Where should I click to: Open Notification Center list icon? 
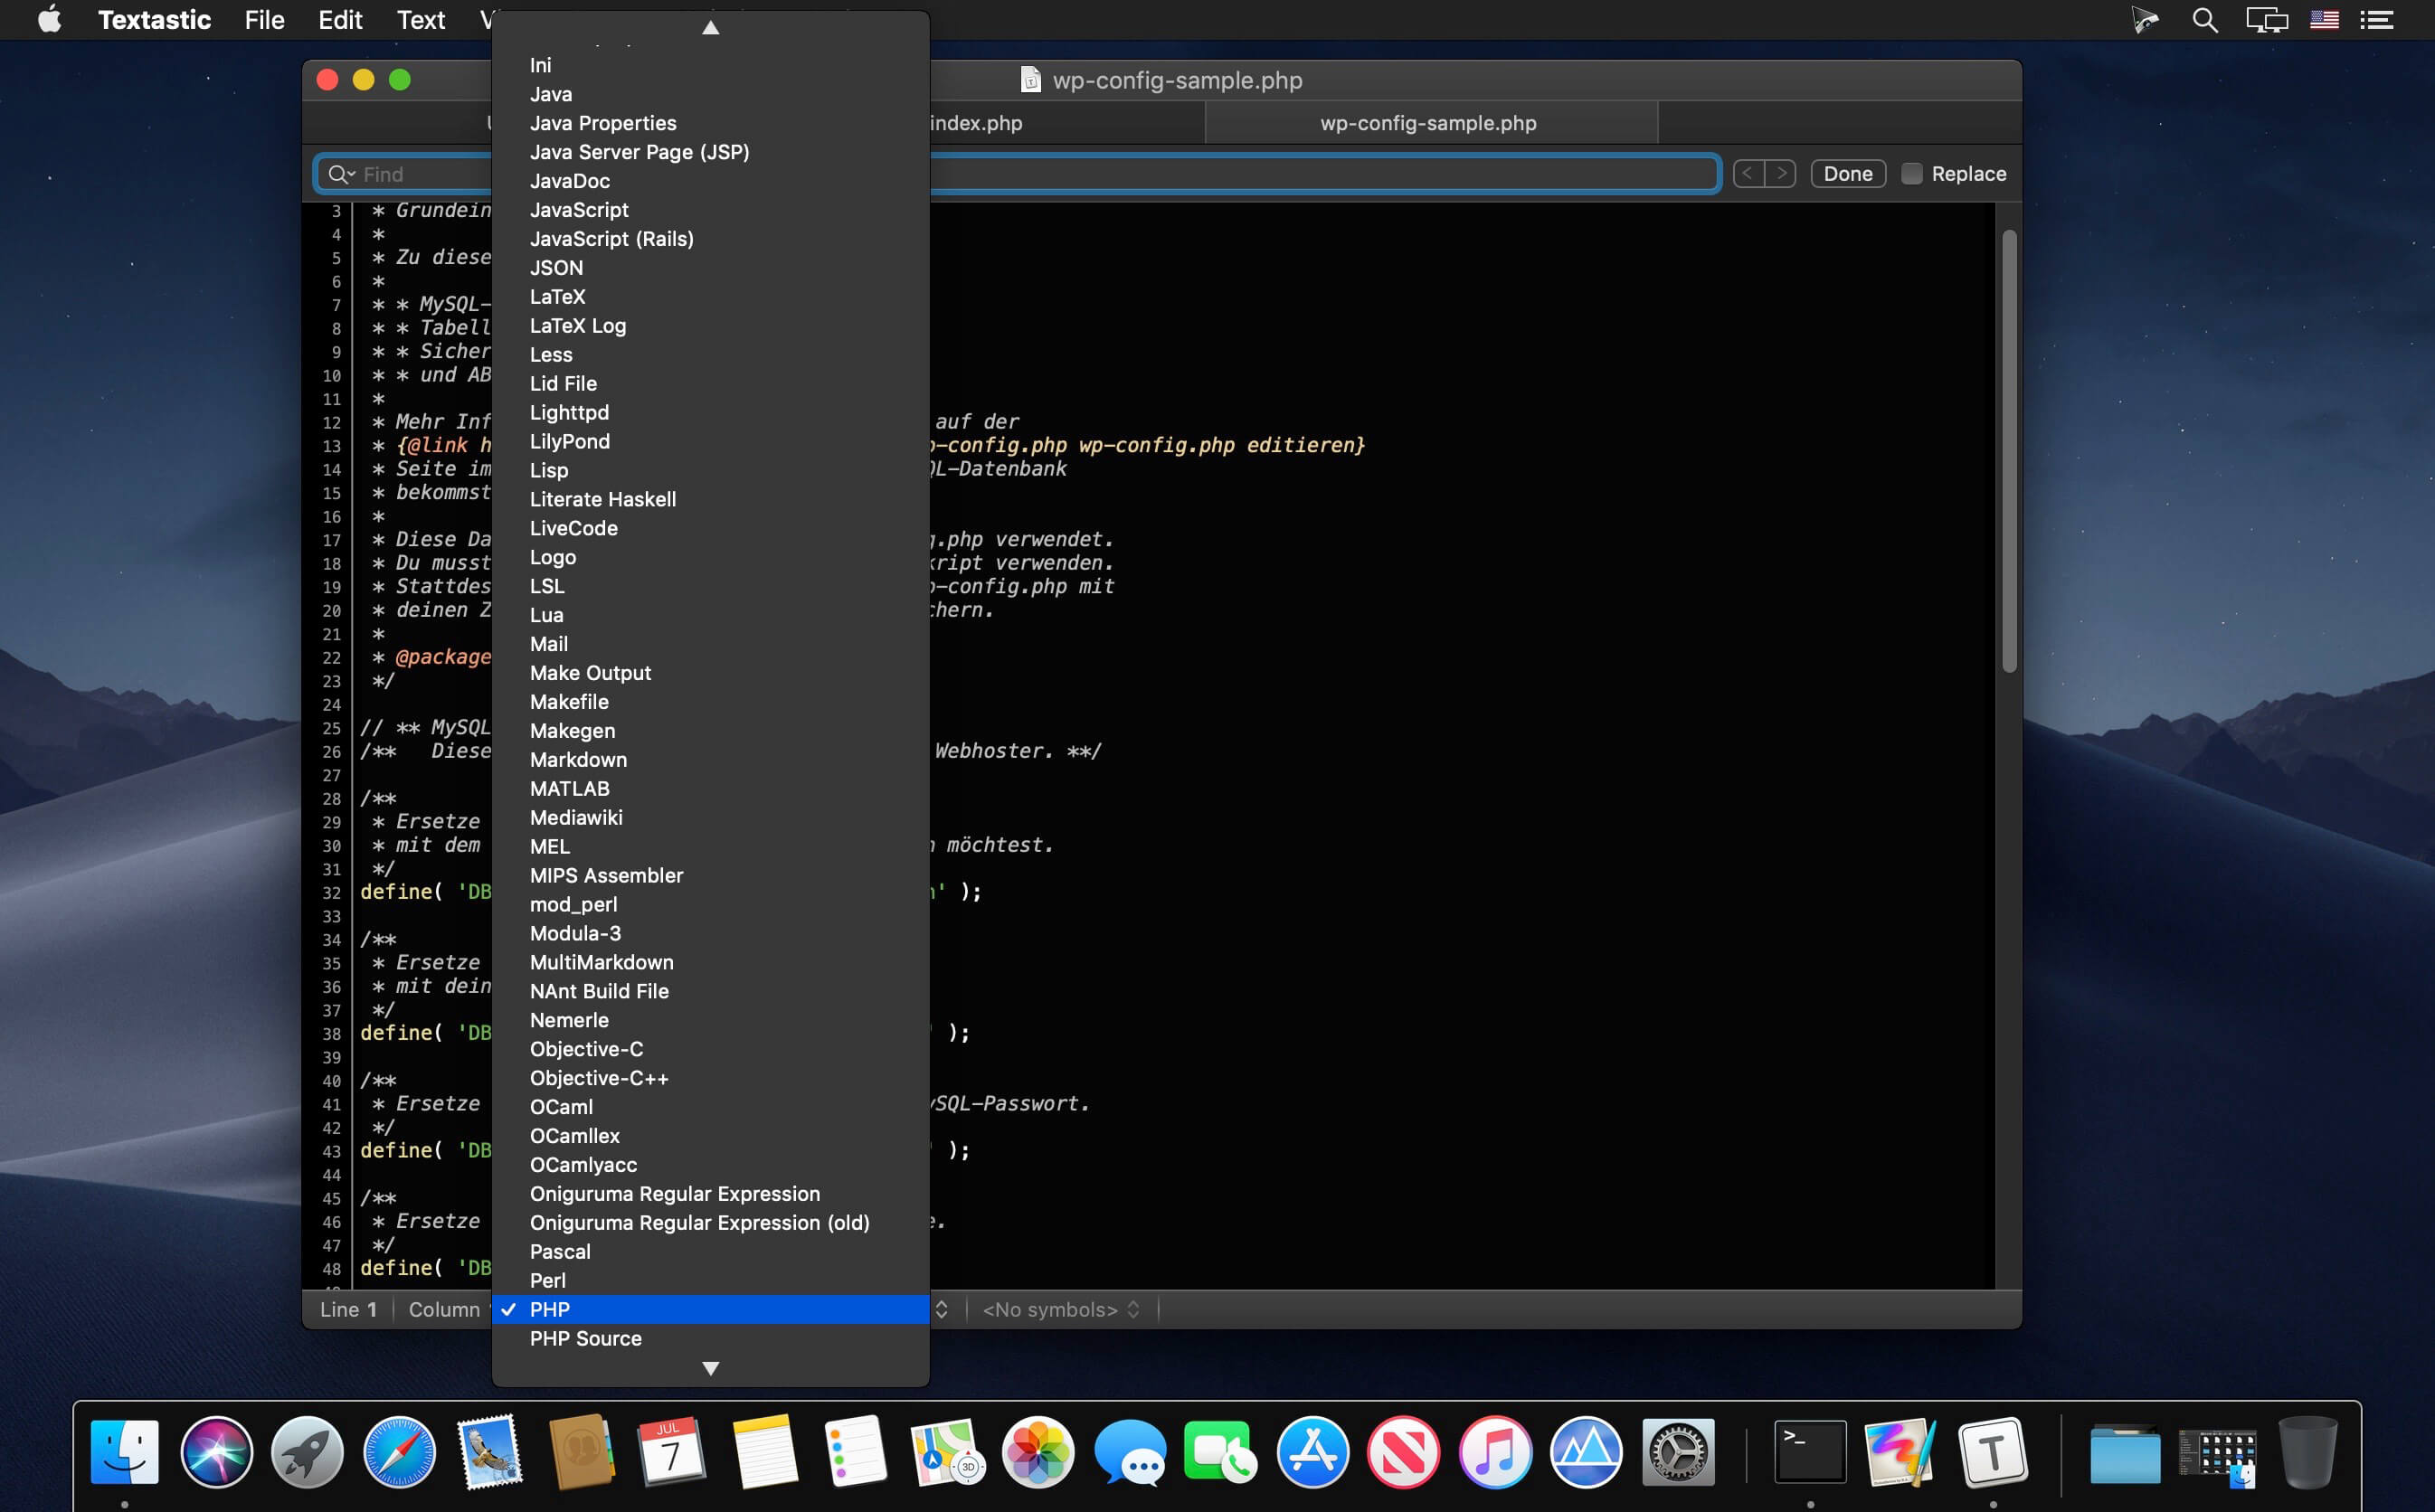click(x=2377, y=20)
